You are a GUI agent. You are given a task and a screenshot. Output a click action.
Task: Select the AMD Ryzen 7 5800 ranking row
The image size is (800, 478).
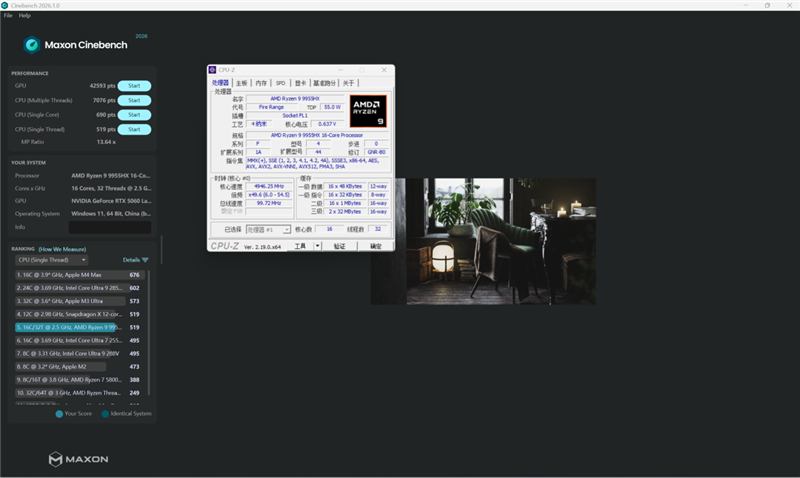click(80, 380)
